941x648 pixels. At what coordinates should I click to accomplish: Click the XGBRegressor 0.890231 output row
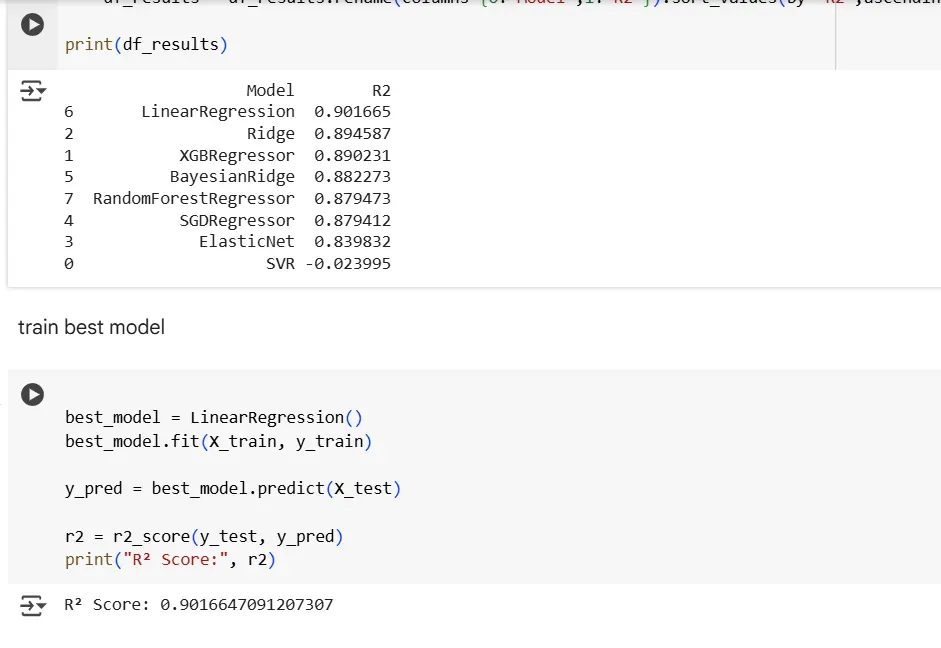coord(284,156)
